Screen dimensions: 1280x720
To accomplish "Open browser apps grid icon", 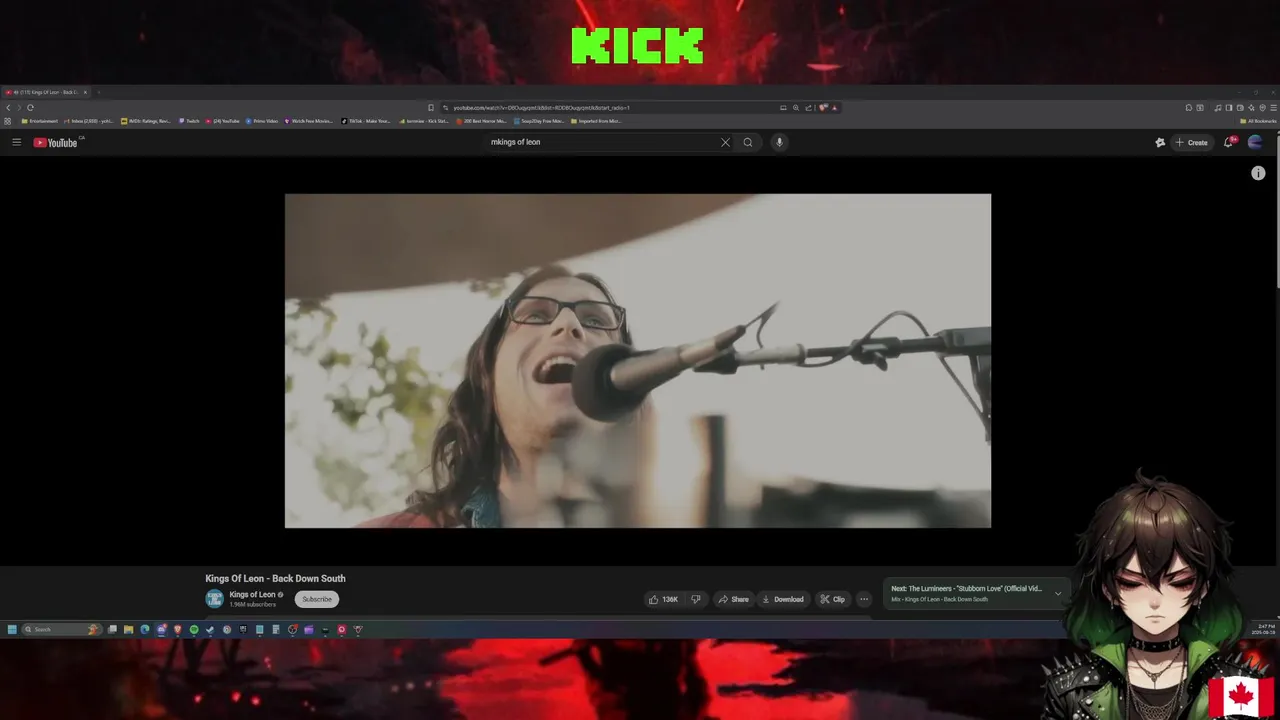I will pos(7,121).
